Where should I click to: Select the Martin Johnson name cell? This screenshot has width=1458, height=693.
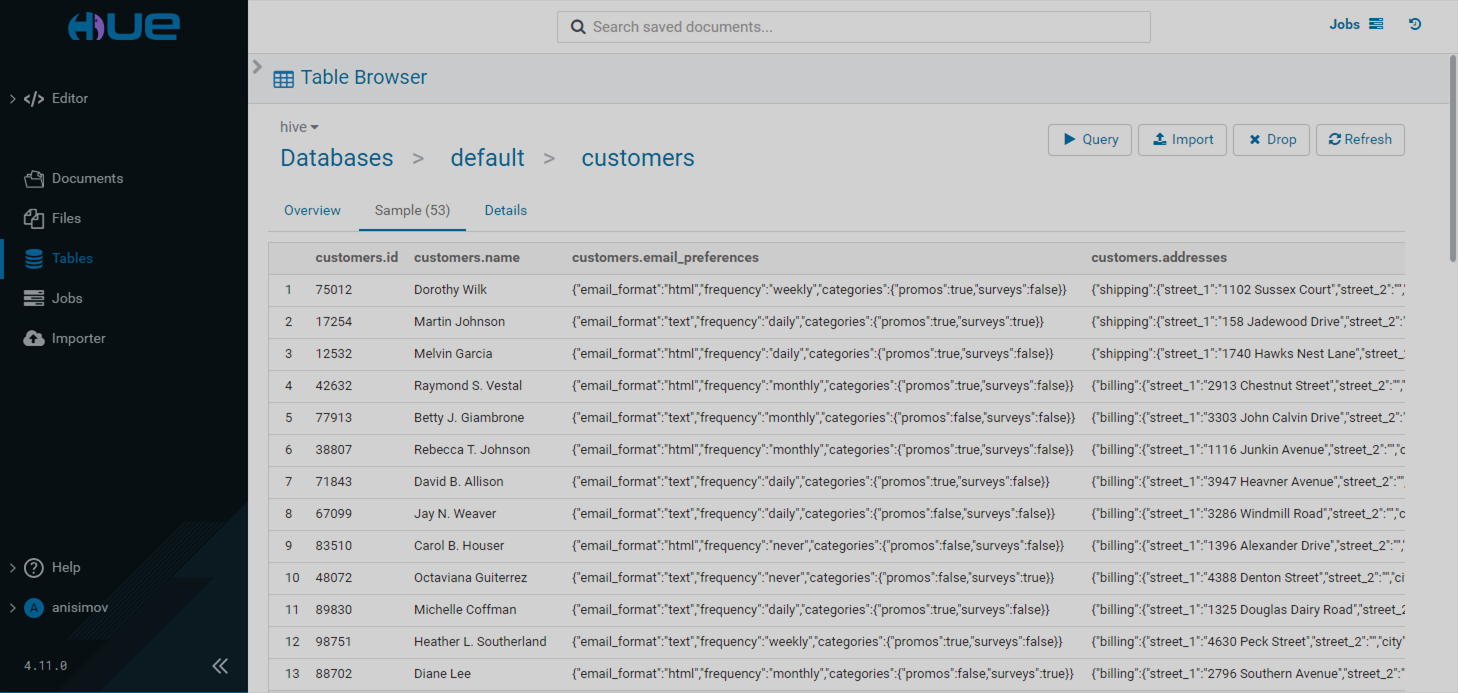(459, 322)
